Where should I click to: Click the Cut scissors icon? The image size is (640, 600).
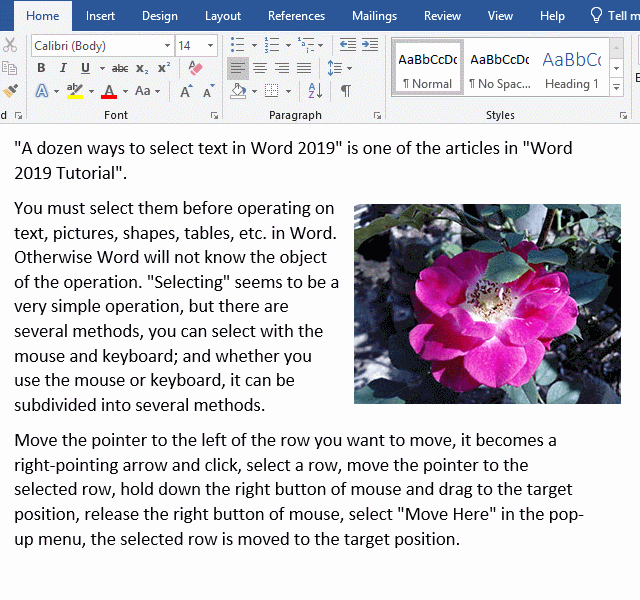9,45
